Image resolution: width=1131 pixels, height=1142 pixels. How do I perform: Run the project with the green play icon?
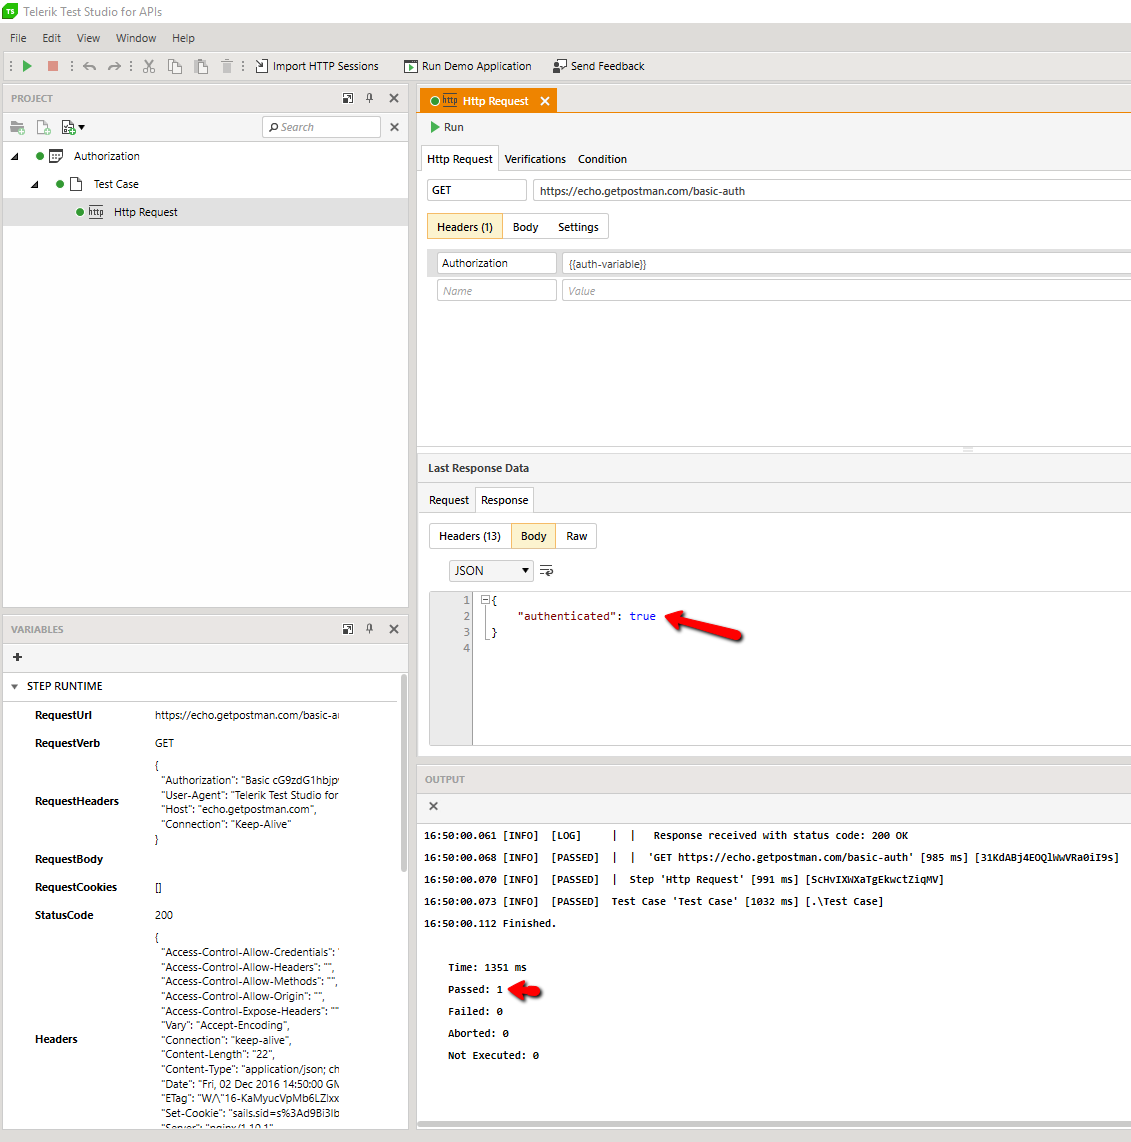(27, 66)
